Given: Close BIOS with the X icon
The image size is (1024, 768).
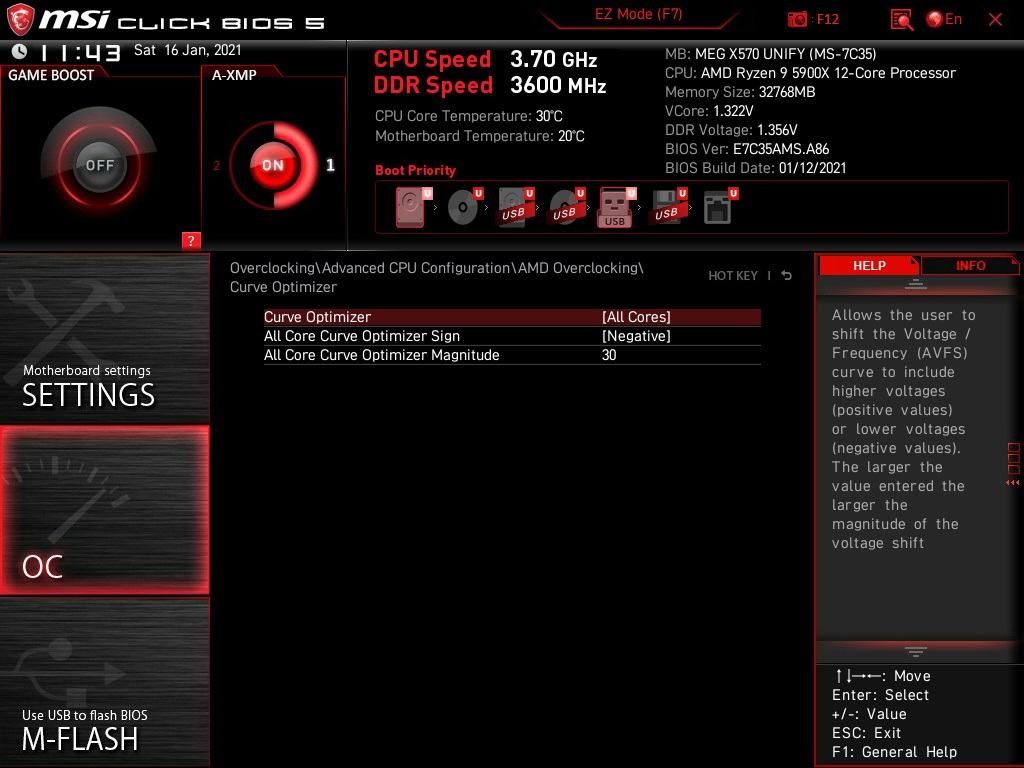Looking at the screenshot, I should tap(995, 20).
